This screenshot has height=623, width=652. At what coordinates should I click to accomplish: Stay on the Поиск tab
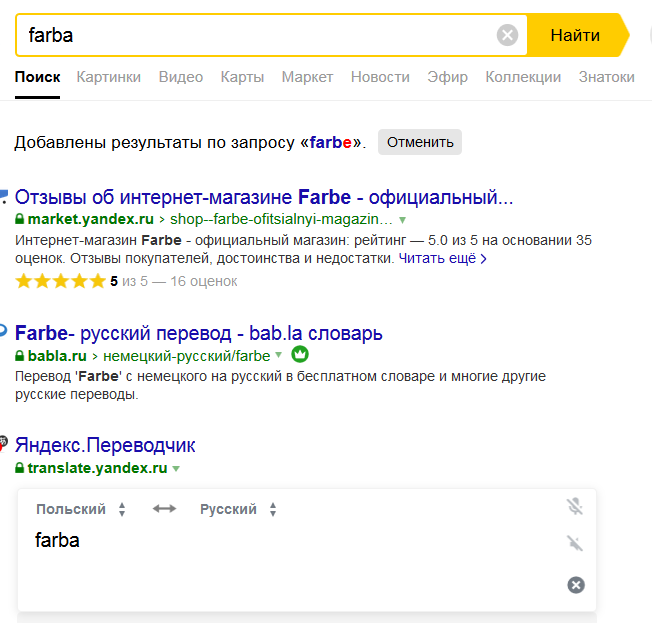click(37, 77)
